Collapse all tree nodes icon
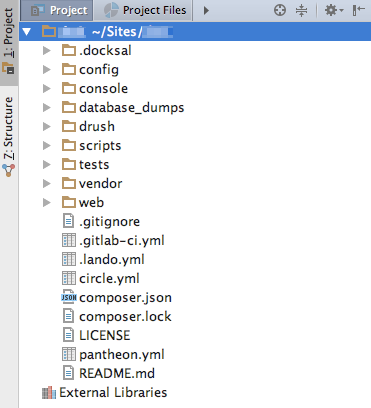The width and height of the screenshot is (371, 408). coord(301,10)
